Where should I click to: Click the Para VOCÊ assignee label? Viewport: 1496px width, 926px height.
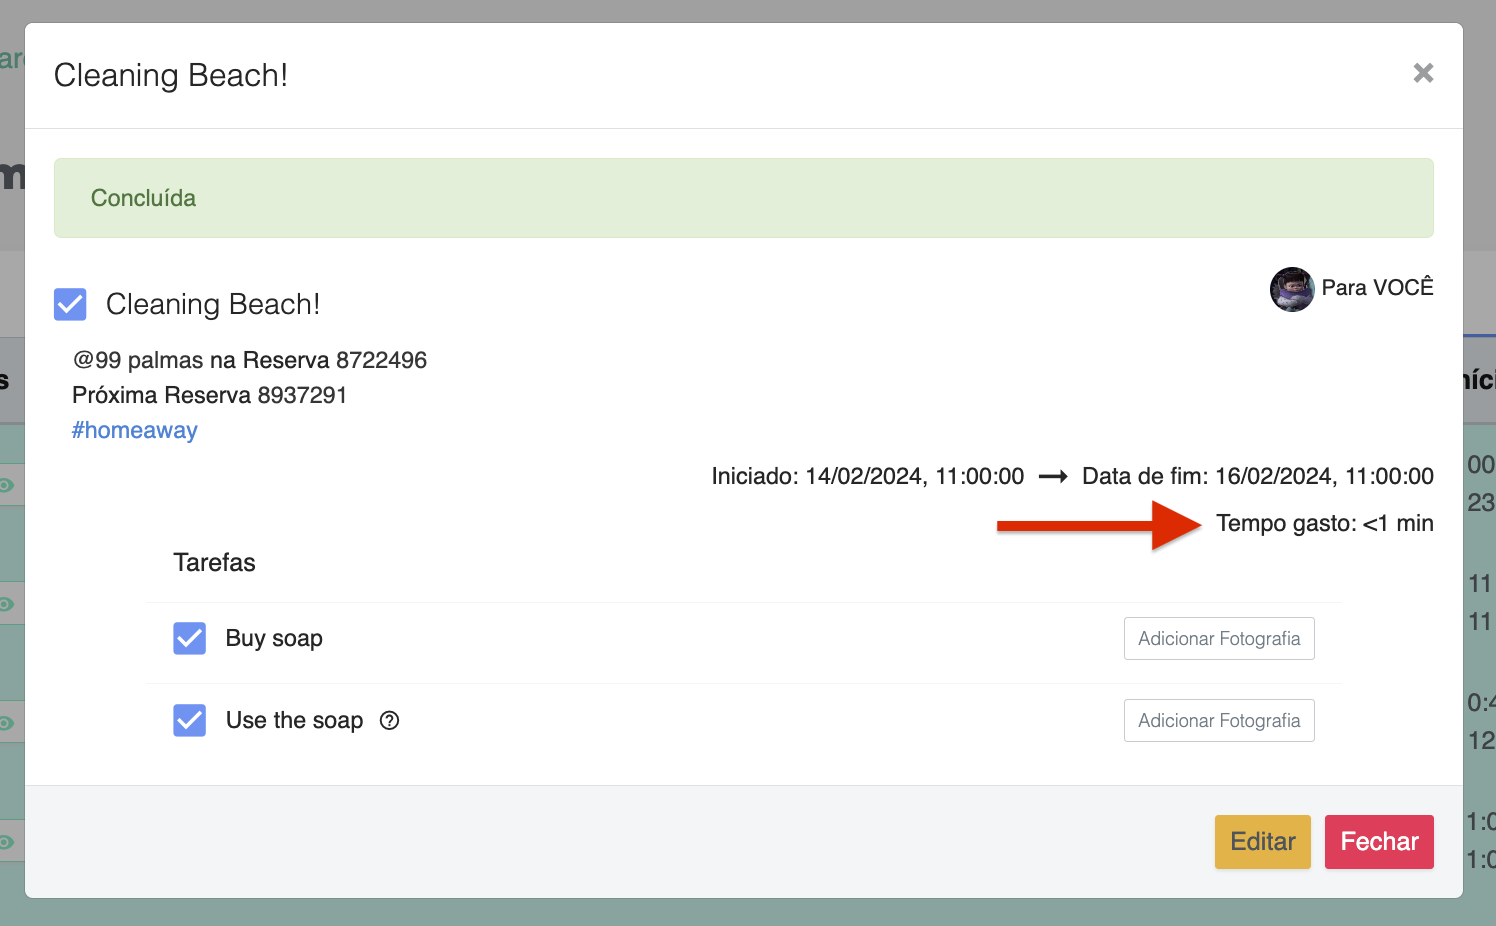(x=1377, y=288)
